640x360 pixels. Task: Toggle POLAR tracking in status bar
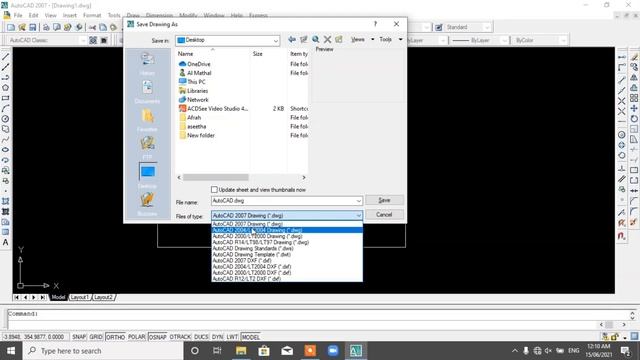point(137,337)
